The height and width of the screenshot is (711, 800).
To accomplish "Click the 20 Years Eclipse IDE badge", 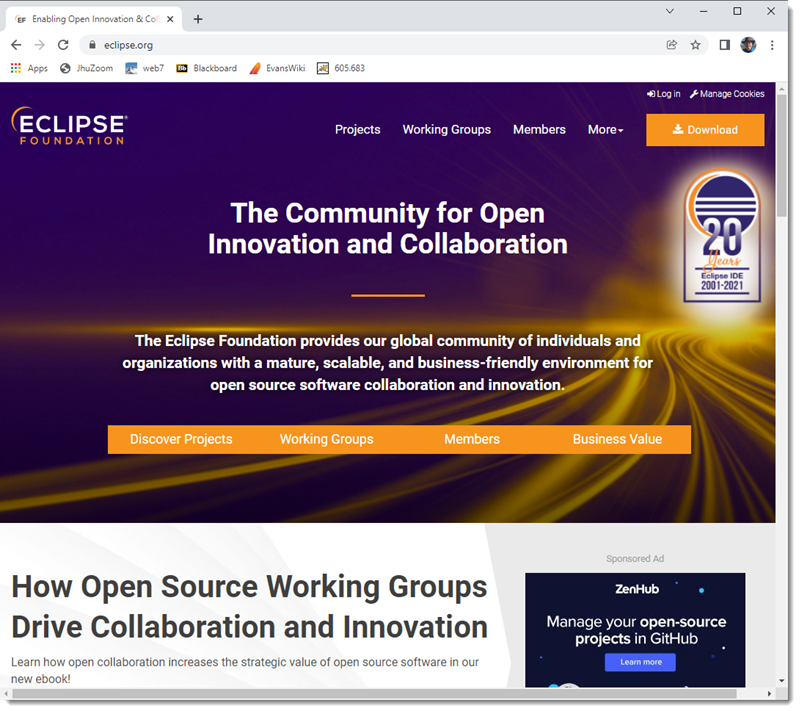I will click(x=722, y=236).
